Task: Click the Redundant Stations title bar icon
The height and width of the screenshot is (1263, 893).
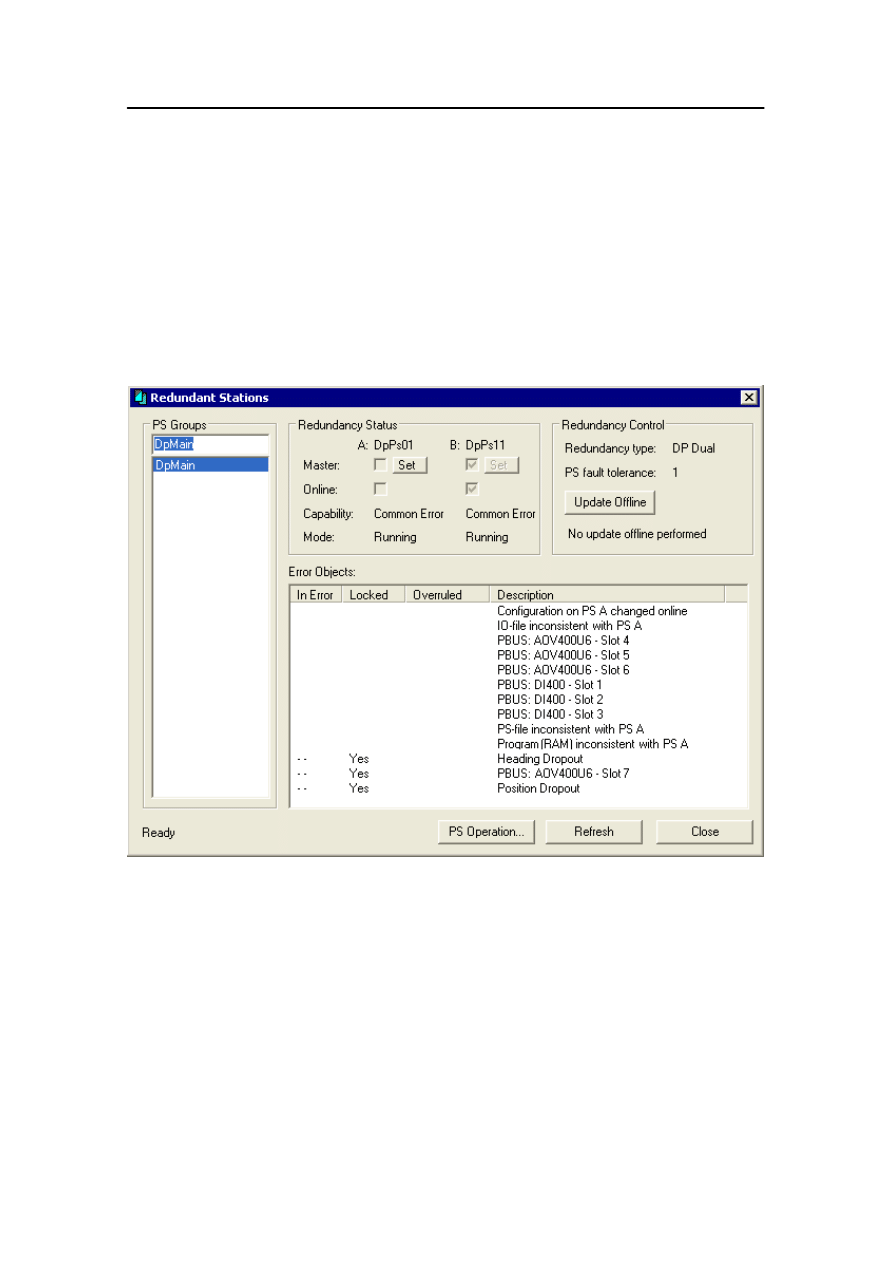Action: click(x=140, y=398)
